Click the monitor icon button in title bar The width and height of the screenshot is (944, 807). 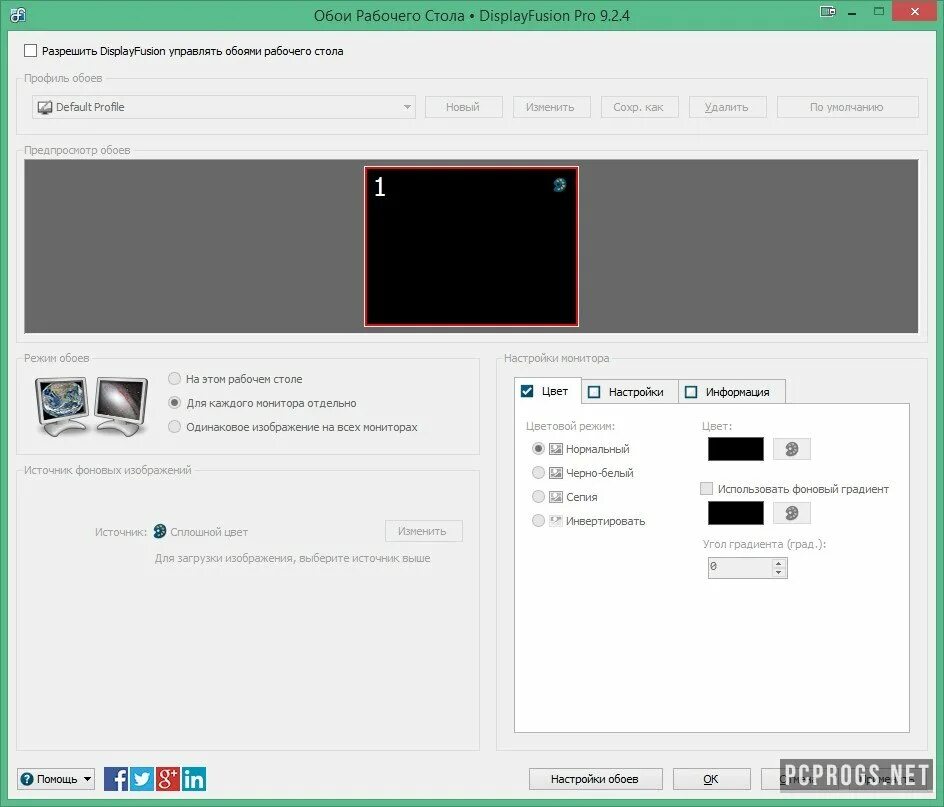click(828, 11)
